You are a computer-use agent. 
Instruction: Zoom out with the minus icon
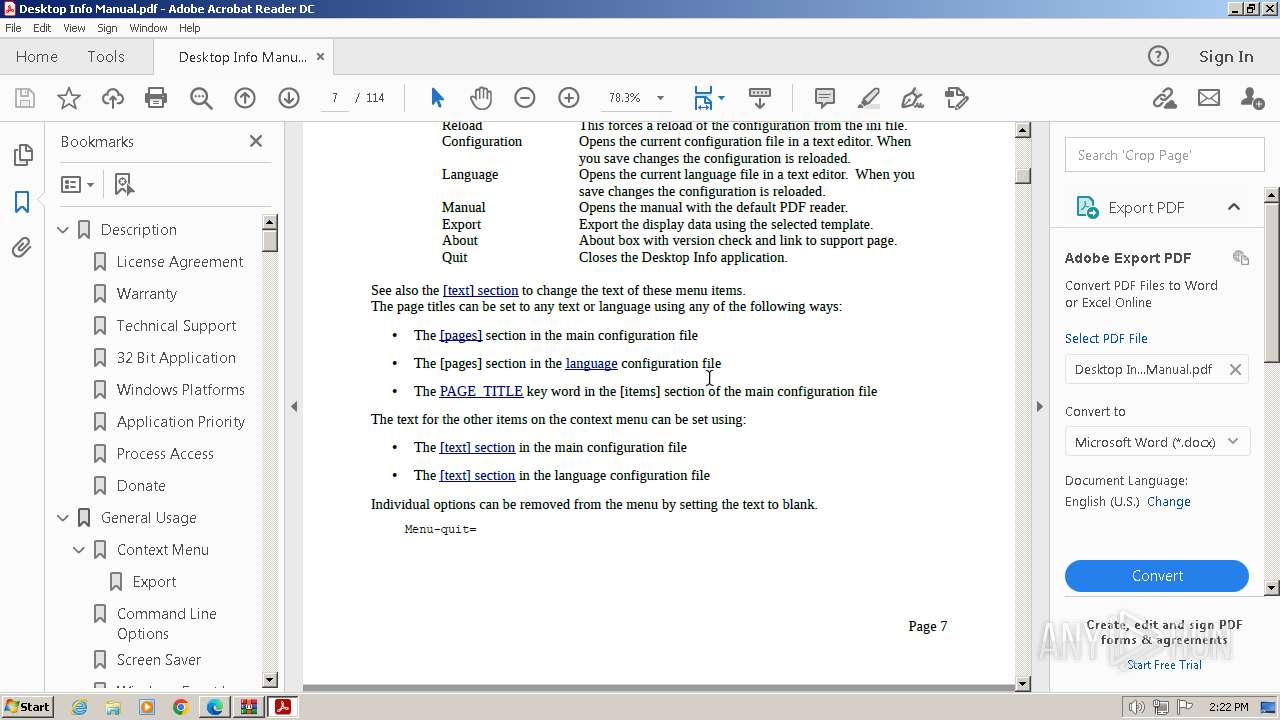click(525, 98)
